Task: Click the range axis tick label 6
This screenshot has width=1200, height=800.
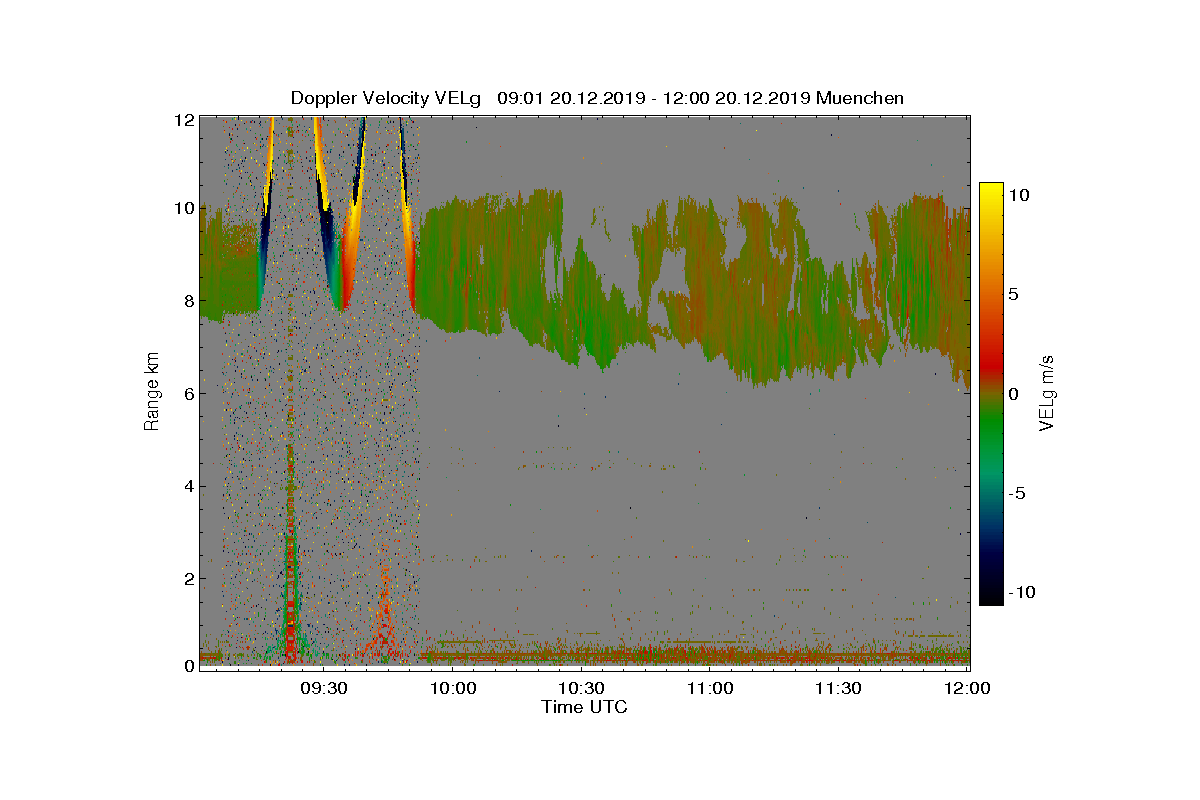Action: click(x=187, y=393)
